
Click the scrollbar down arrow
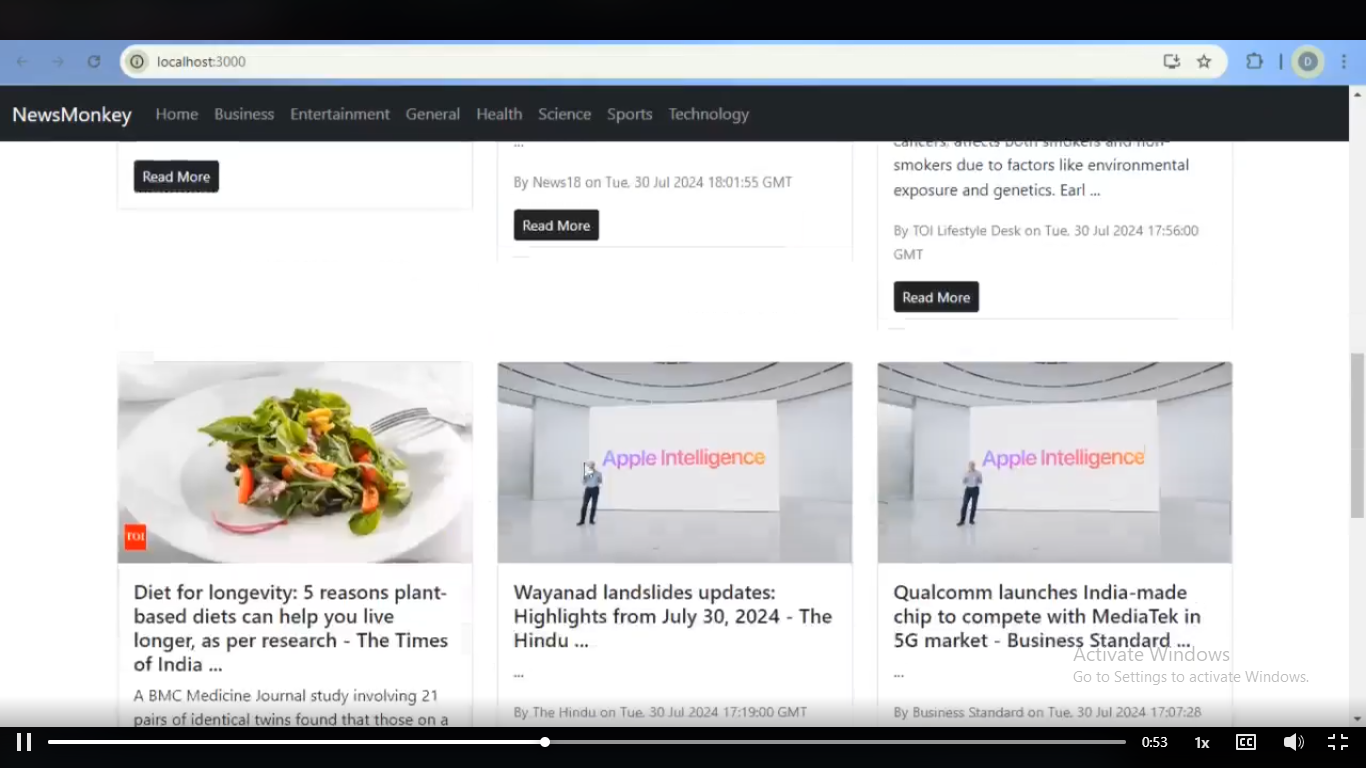(x=1357, y=719)
